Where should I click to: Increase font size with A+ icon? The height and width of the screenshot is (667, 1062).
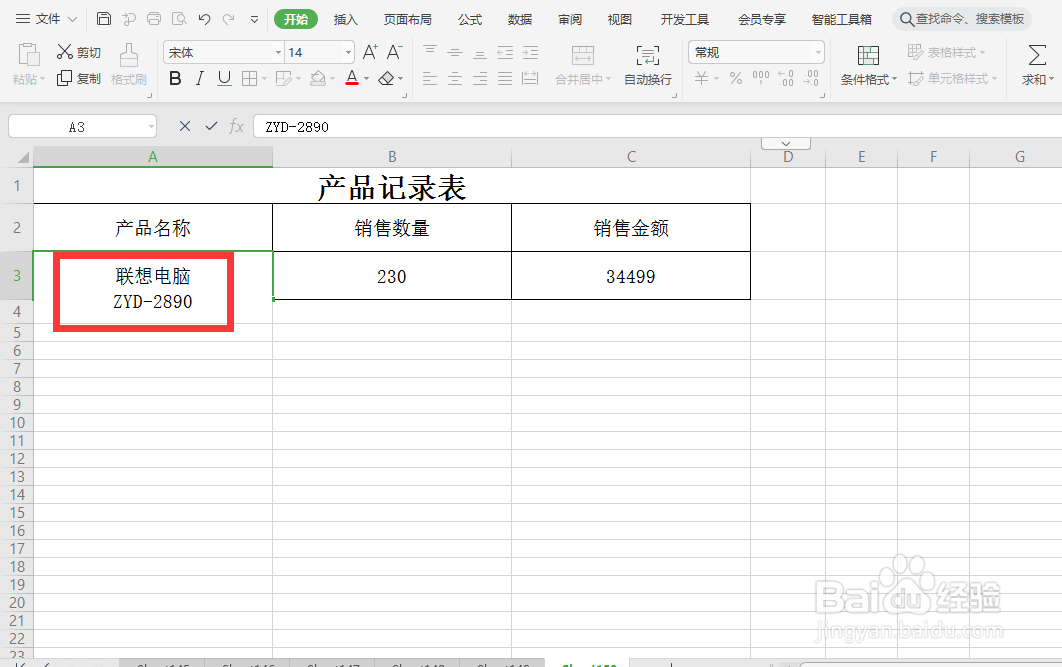point(370,51)
